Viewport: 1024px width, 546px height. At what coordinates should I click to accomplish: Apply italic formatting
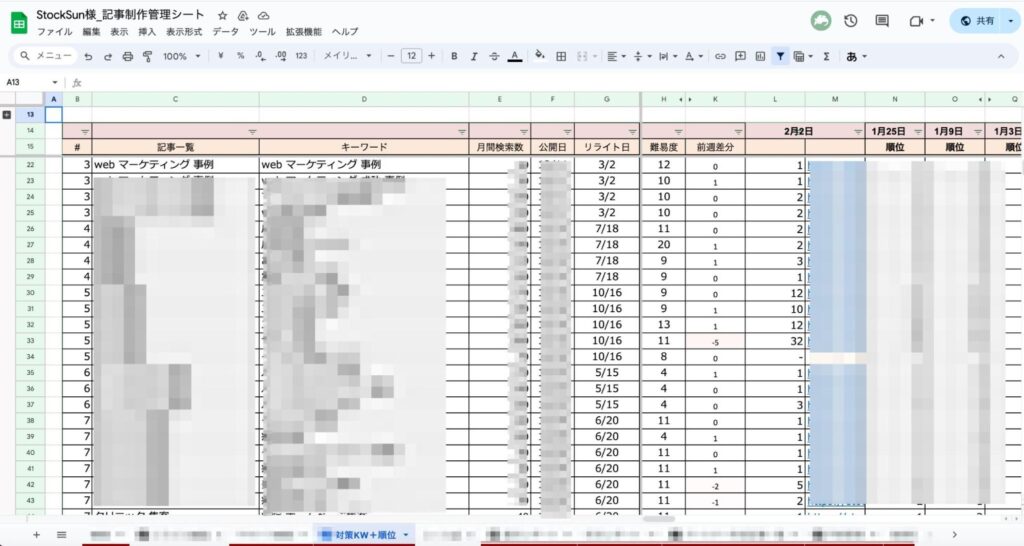pos(474,56)
